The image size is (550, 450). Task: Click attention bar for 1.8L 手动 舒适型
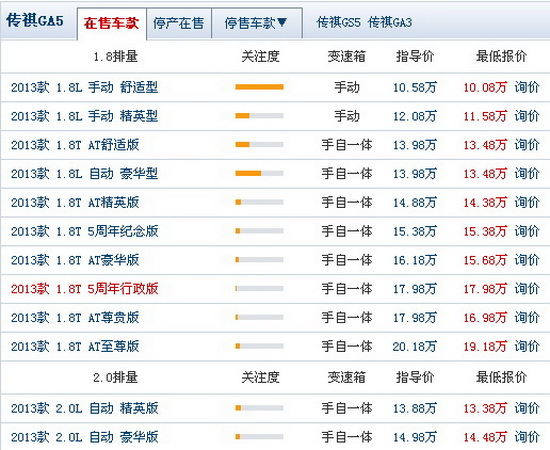259,87
